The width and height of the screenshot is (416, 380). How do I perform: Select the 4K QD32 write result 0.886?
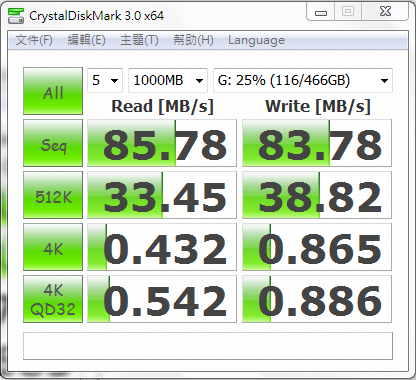[317, 299]
